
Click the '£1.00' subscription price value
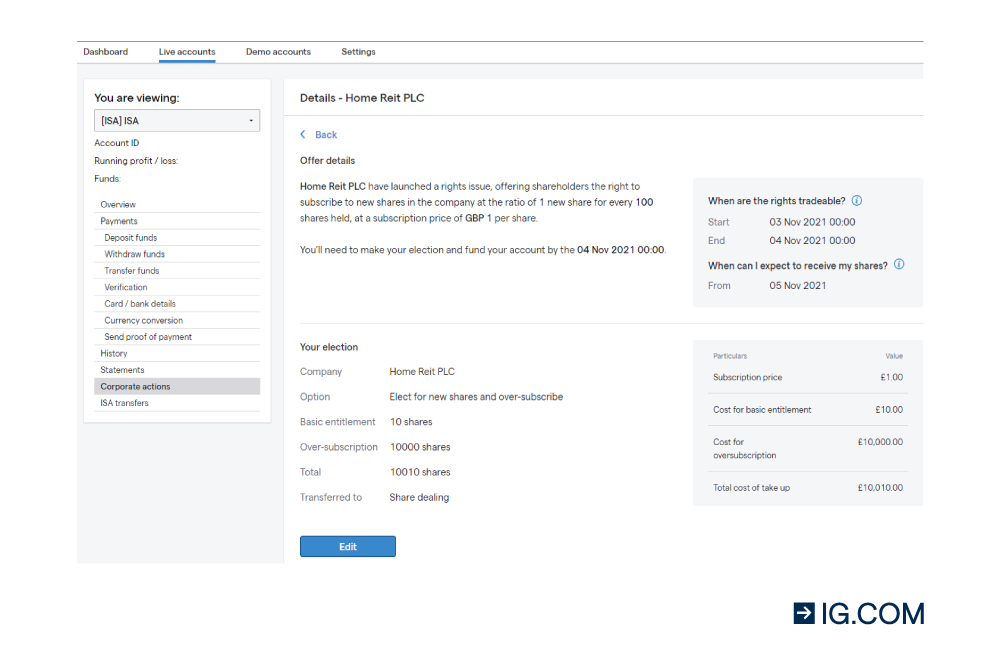[x=892, y=377]
